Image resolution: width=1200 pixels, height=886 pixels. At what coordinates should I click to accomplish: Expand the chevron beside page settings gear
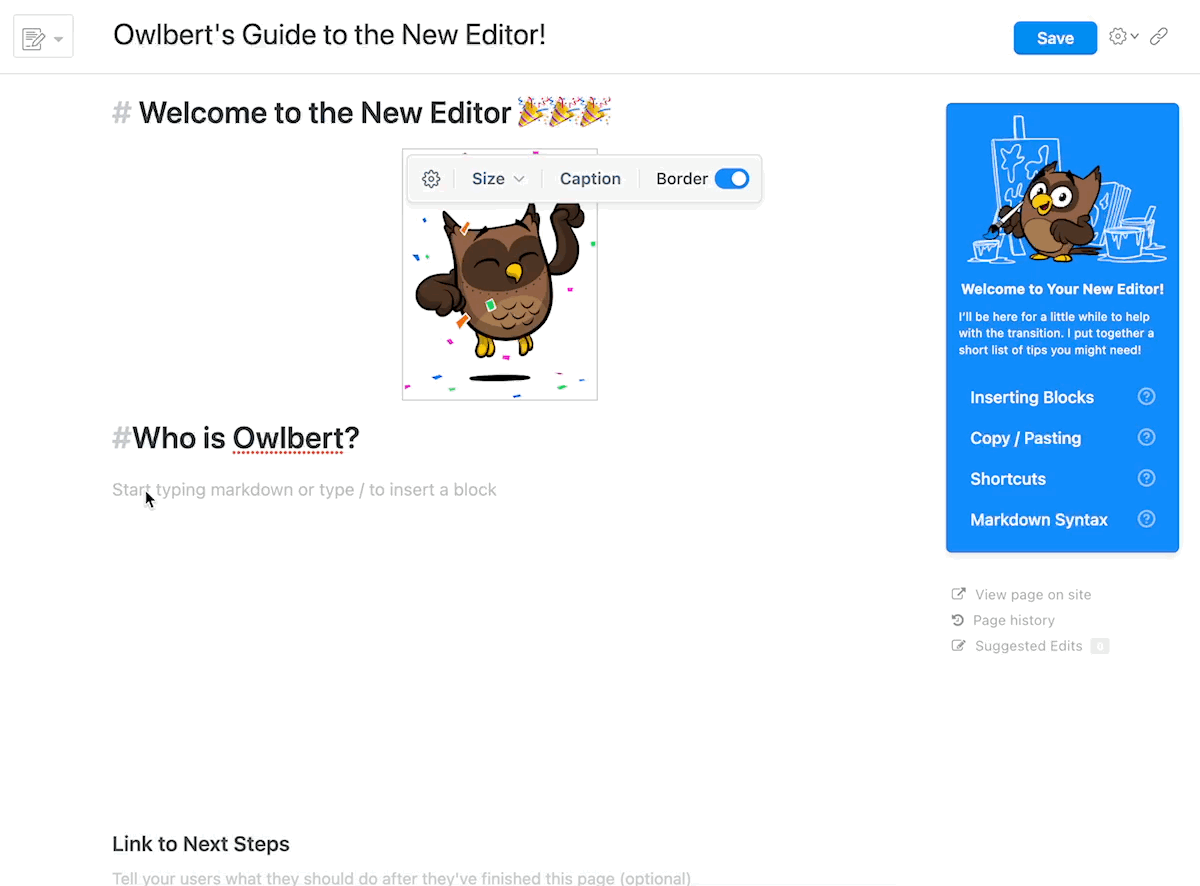click(x=1134, y=37)
